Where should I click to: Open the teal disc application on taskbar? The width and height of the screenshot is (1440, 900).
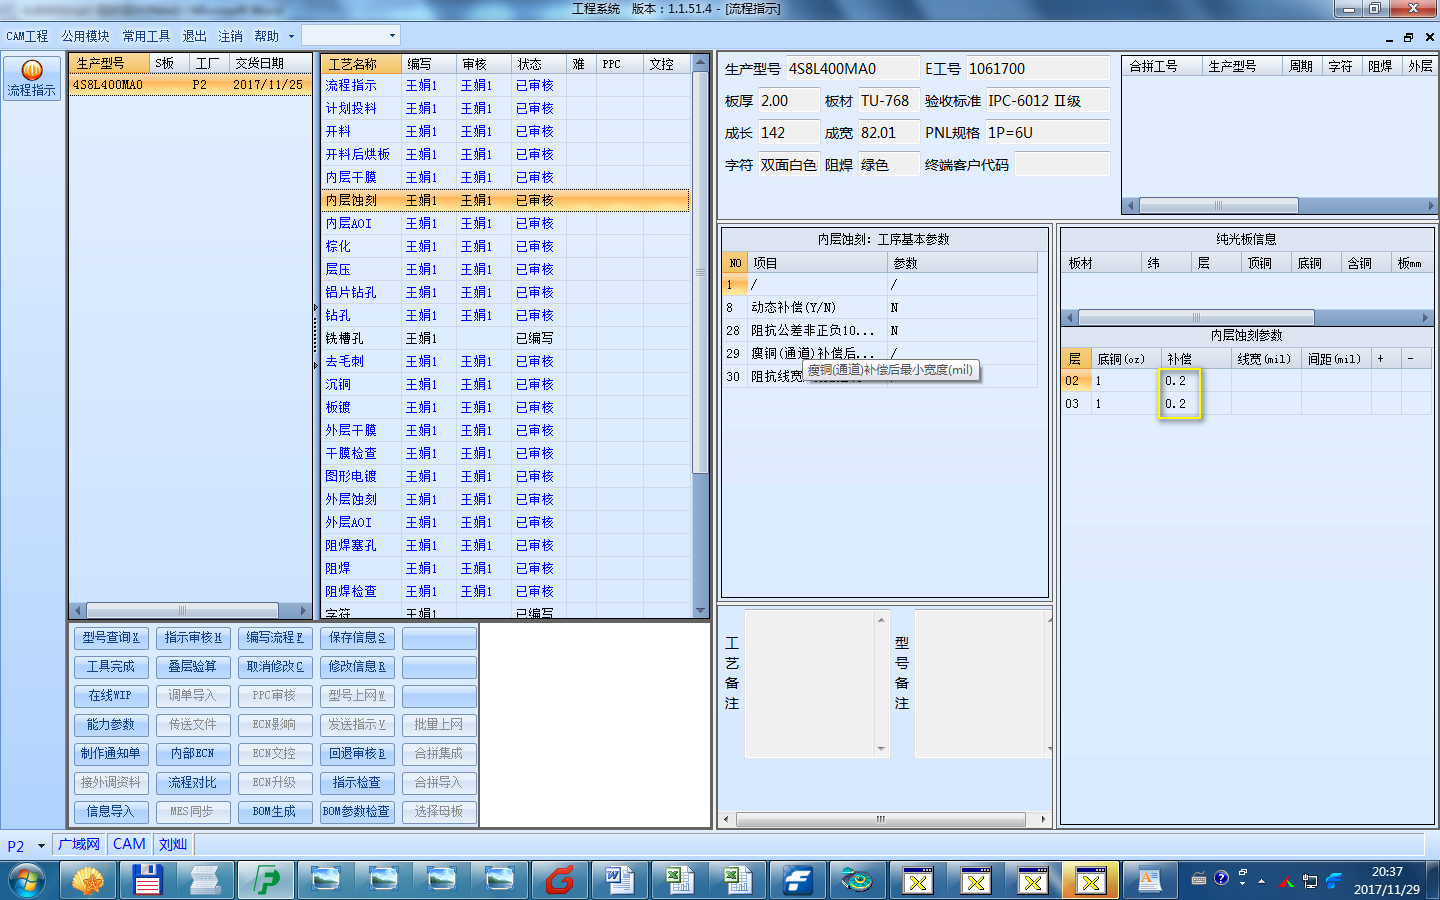(x=856, y=881)
